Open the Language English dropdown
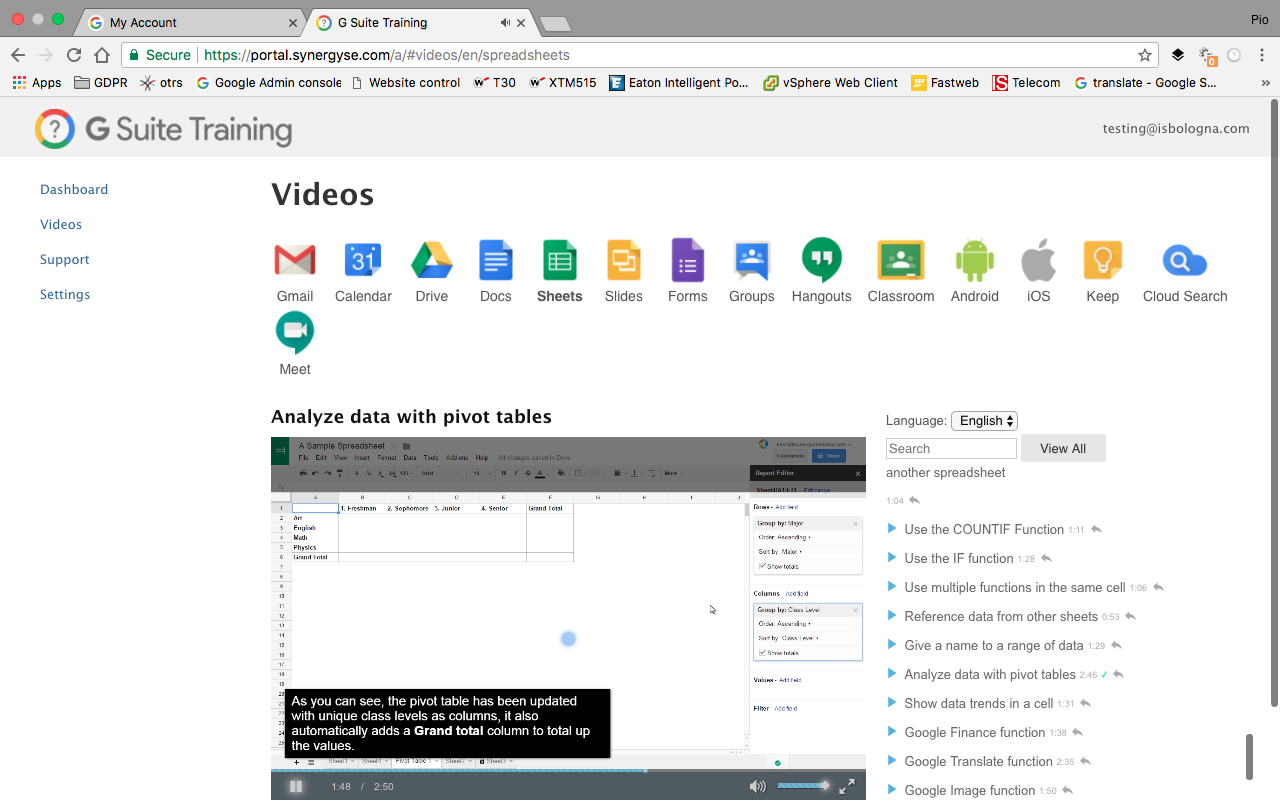Viewport: 1280px width, 800px height. (x=984, y=421)
